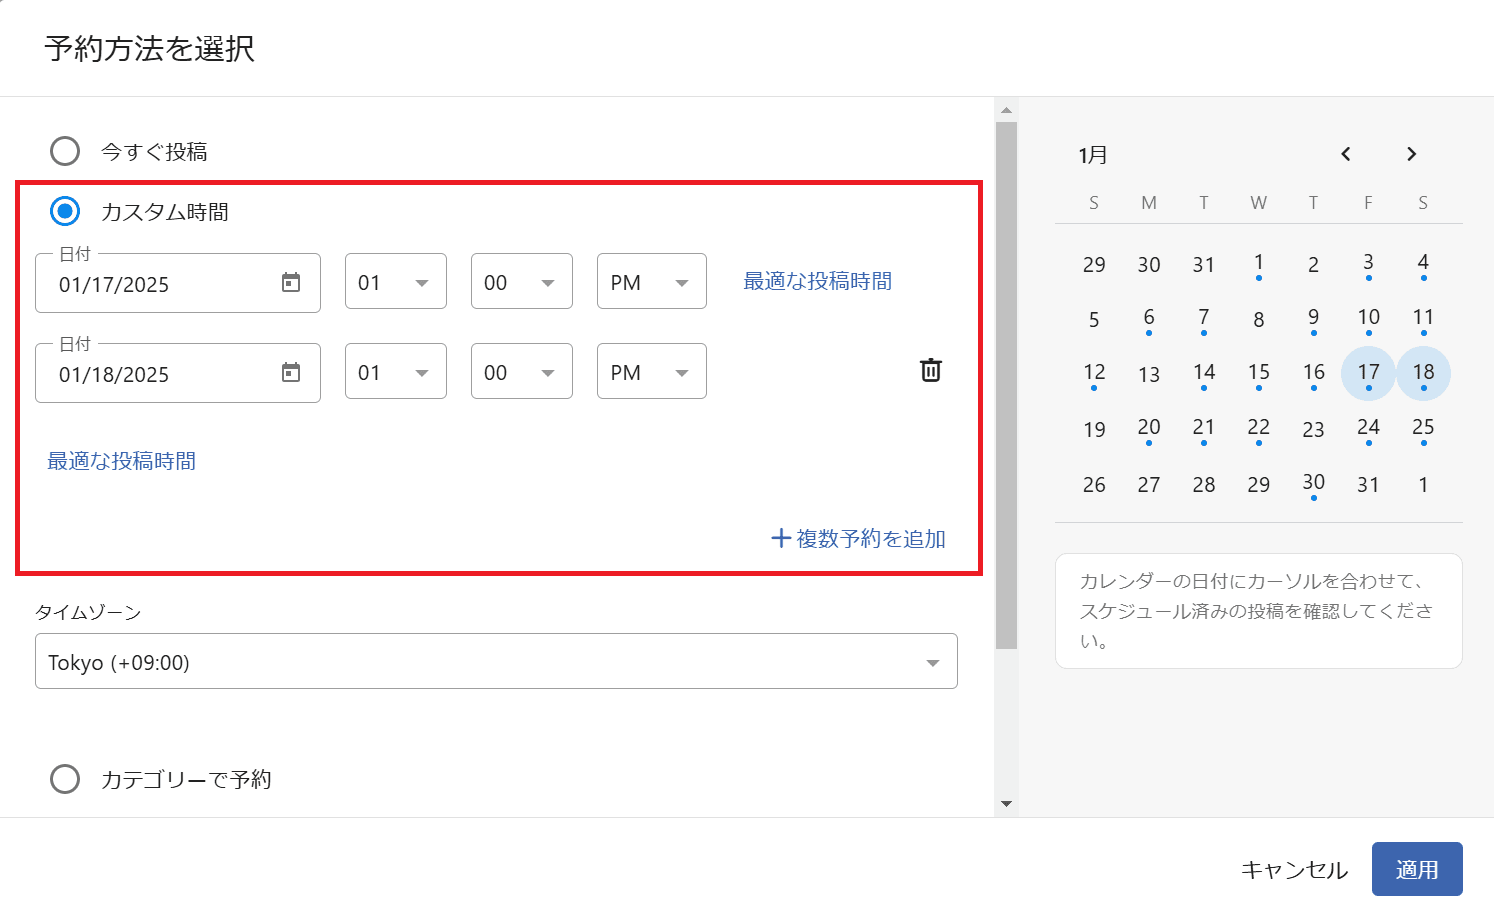Open AM/PM dropdown for 01/18/2025 row
The height and width of the screenshot is (915, 1494).
coord(652,371)
